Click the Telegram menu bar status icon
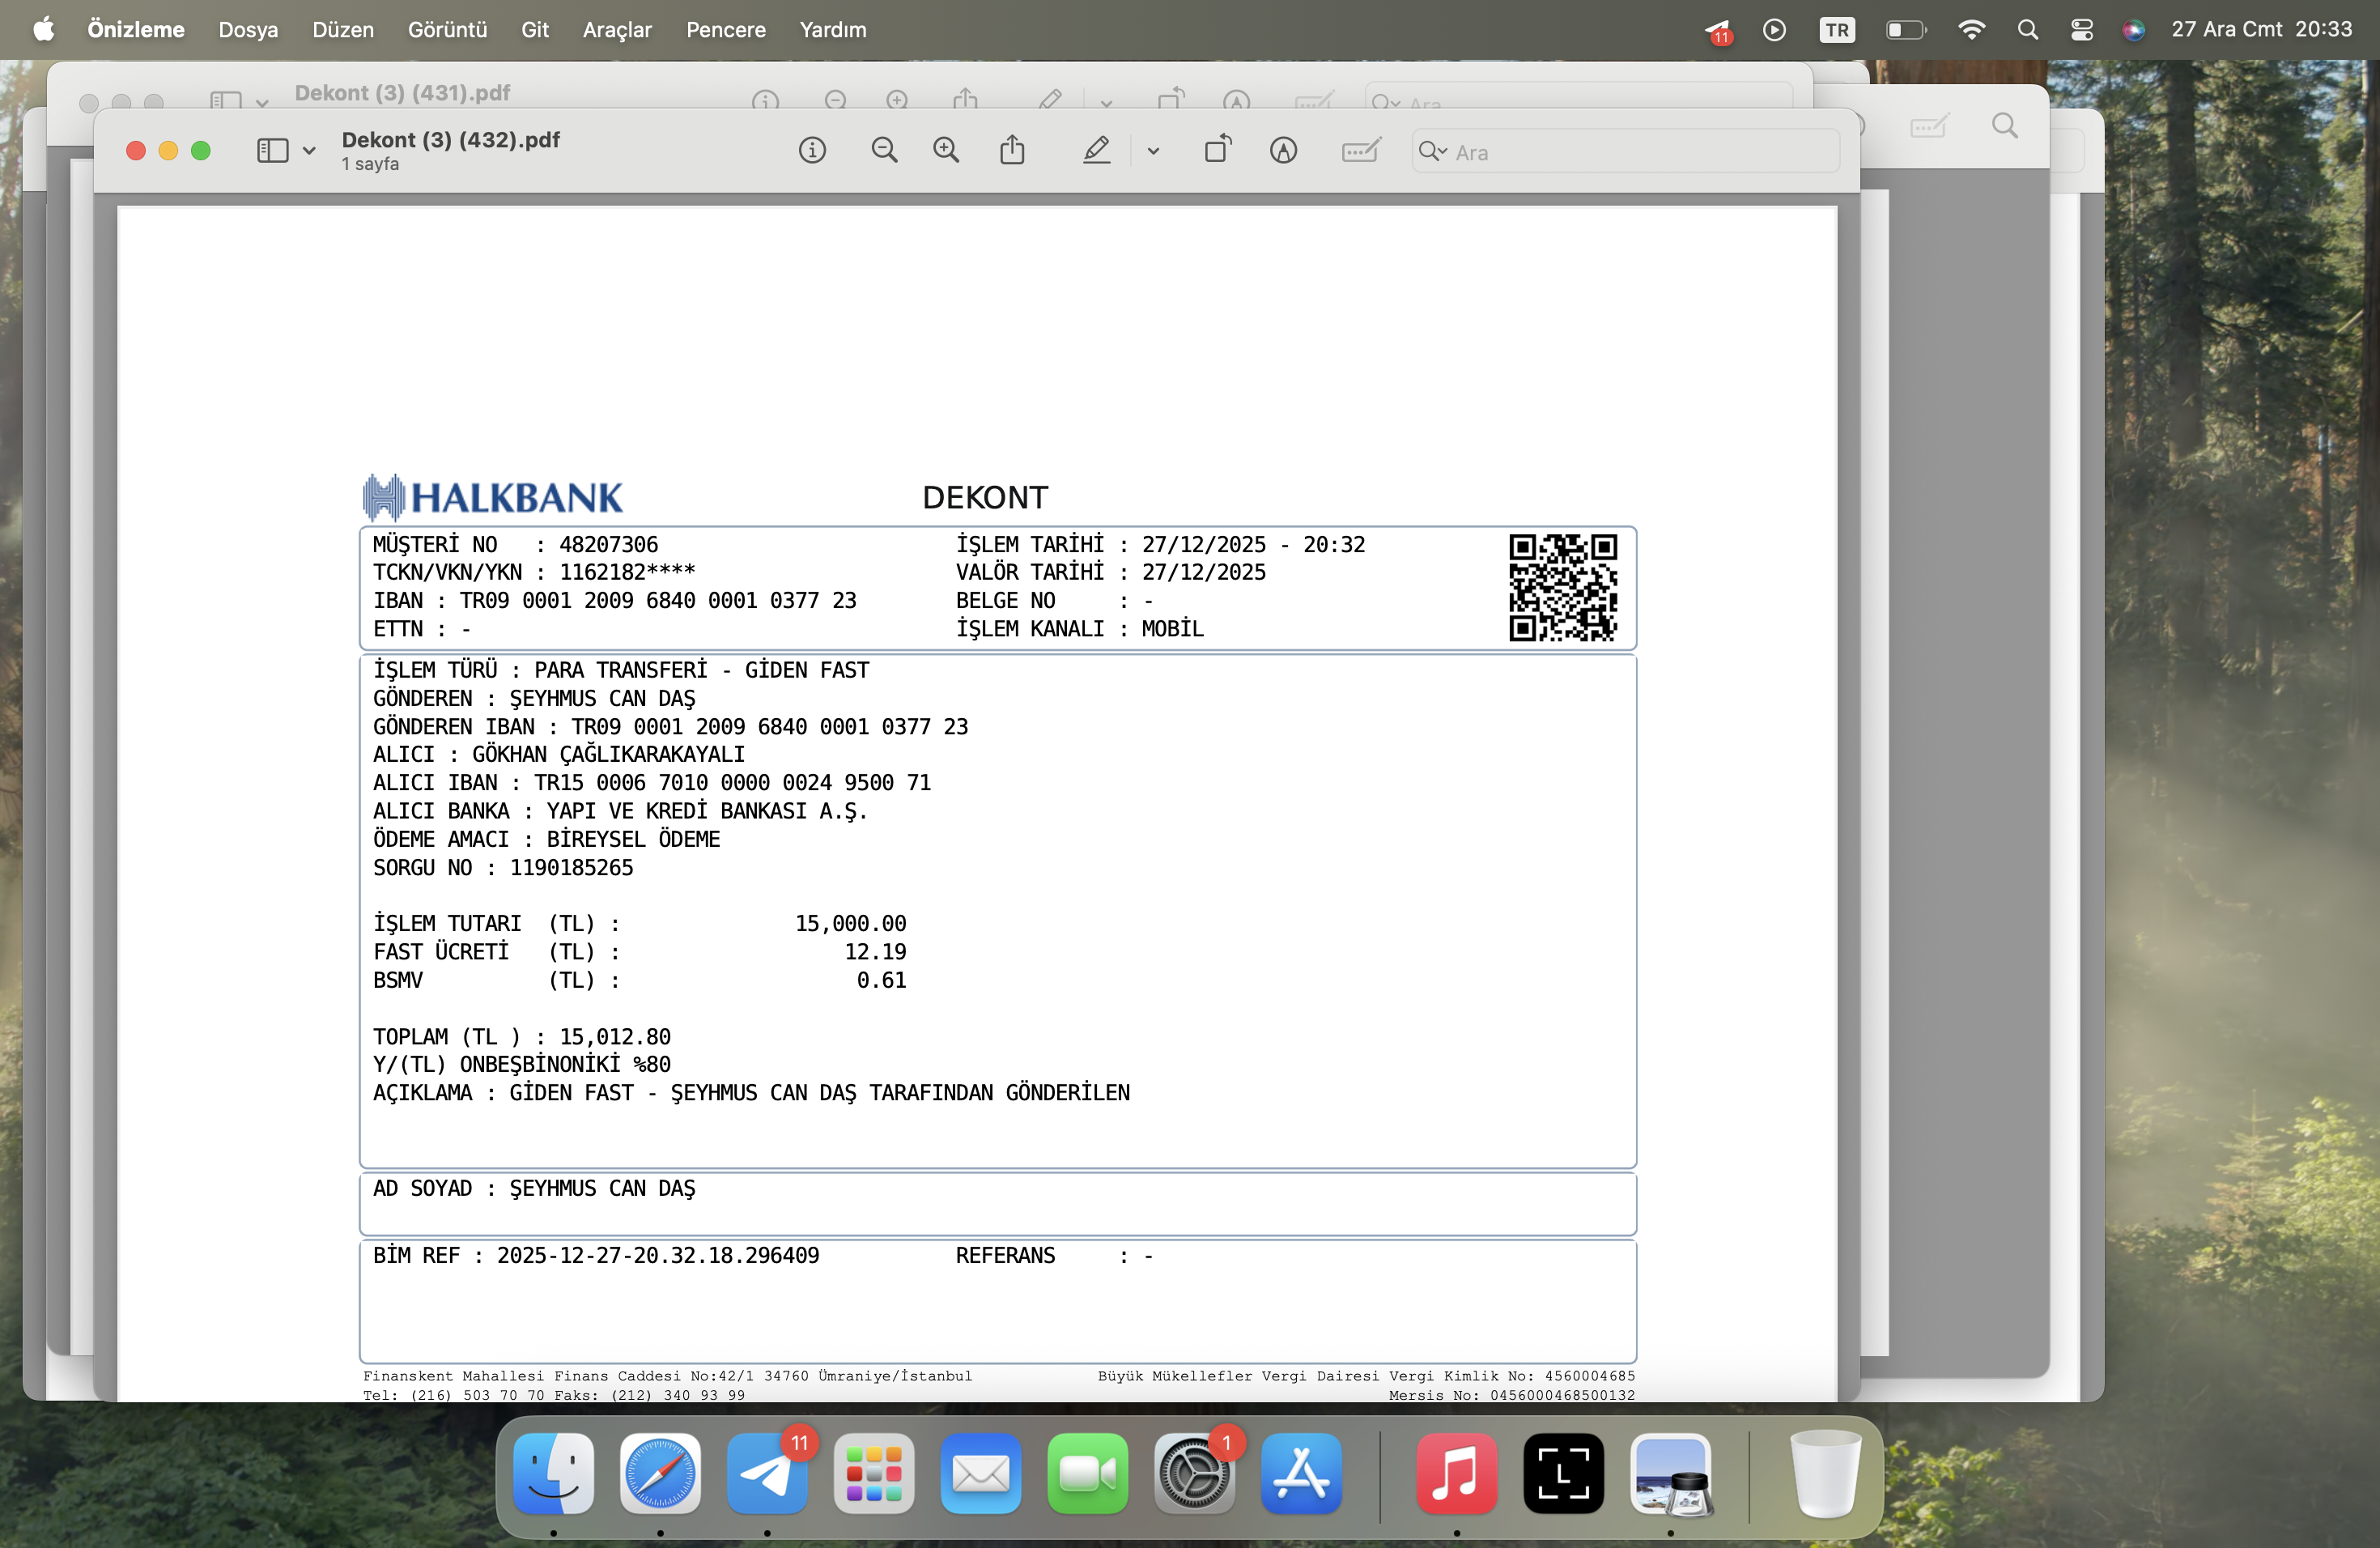Image resolution: width=2380 pixels, height=1548 pixels. click(1718, 31)
